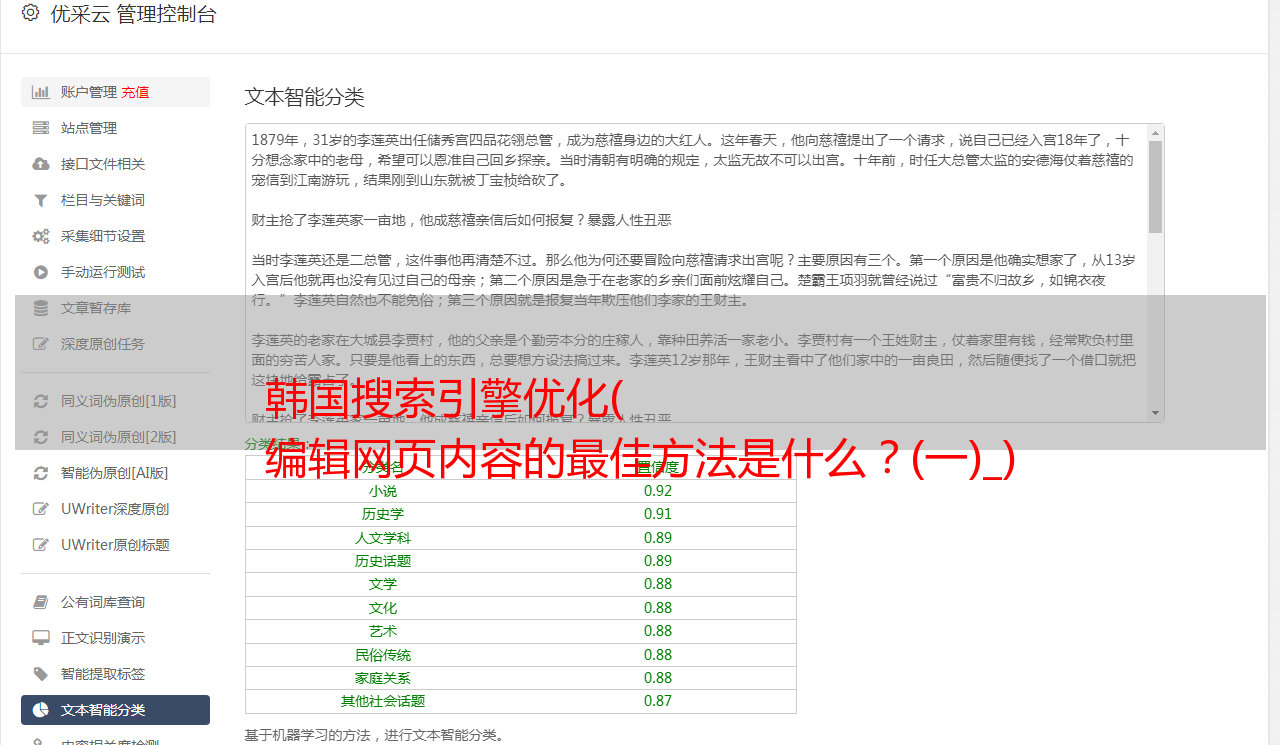Click the server icon for 站点管理
The image size is (1280, 745).
pos(41,128)
